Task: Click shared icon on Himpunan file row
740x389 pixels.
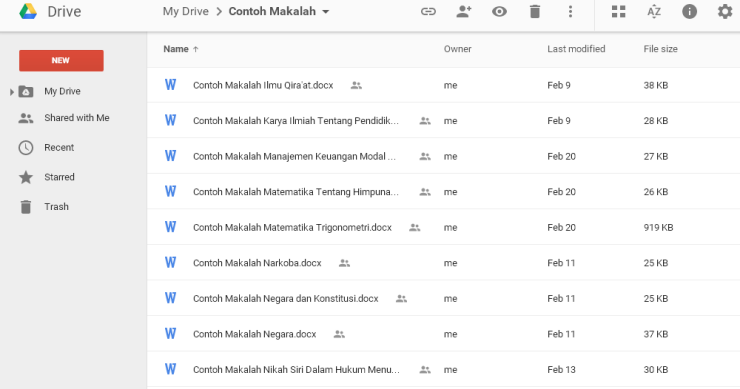Action: (425, 192)
